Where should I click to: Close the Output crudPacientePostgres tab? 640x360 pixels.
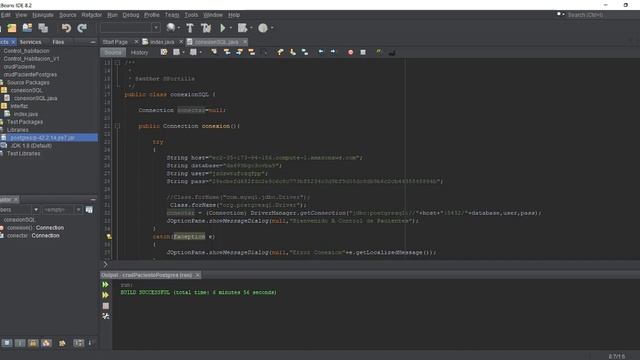click(x=198, y=275)
